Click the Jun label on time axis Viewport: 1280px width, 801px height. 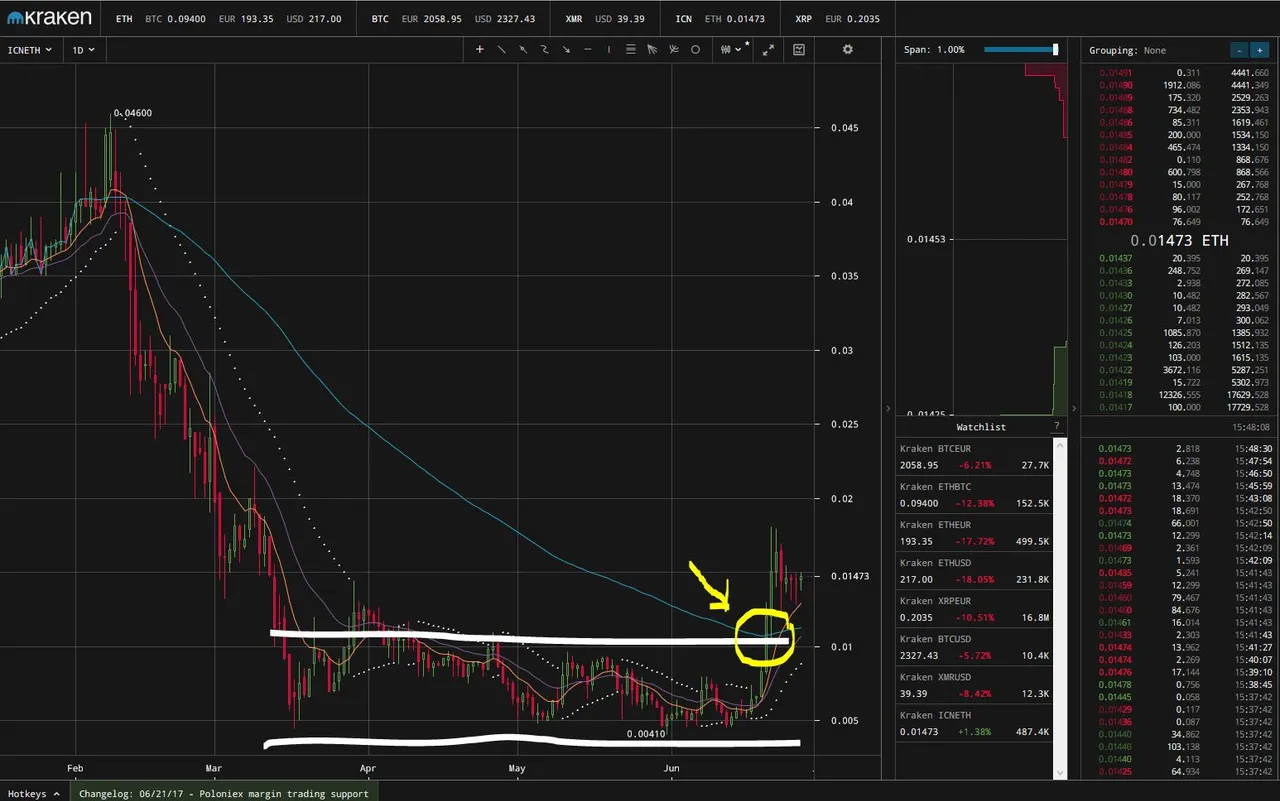(x=673, y=768)
